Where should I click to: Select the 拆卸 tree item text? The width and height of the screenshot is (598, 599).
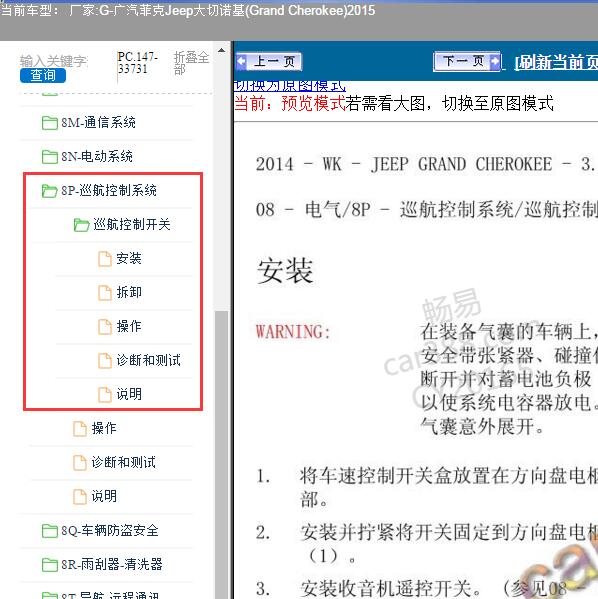point(129,292)
